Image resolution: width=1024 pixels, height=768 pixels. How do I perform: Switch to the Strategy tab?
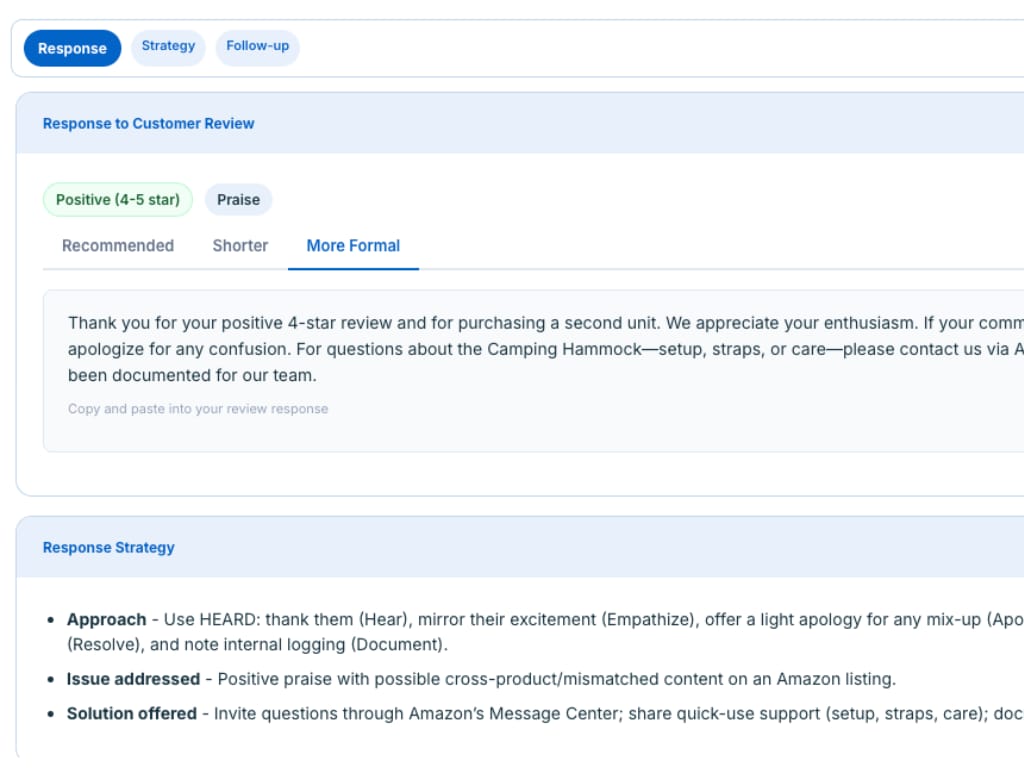point(168,46)
